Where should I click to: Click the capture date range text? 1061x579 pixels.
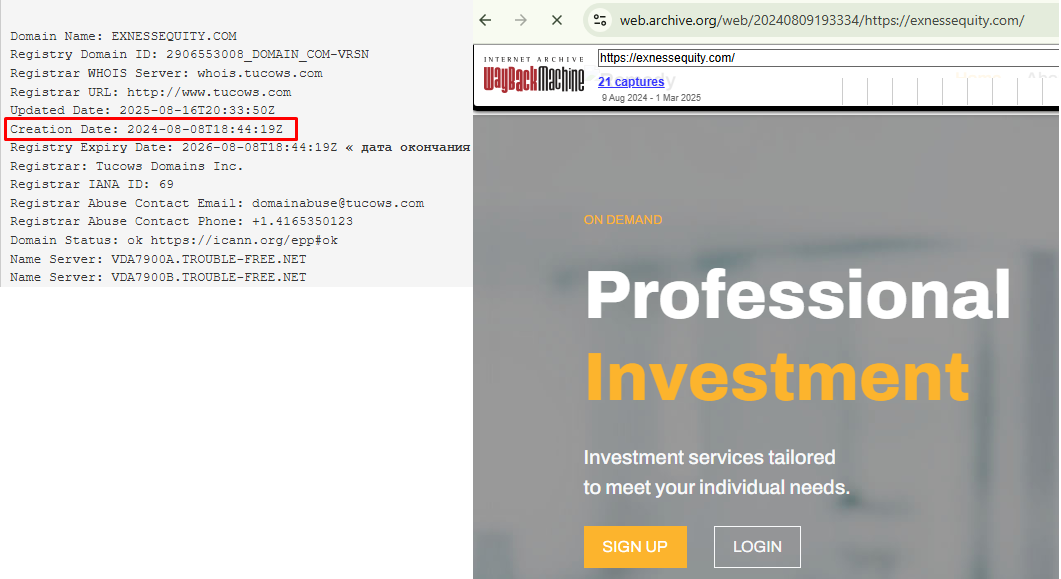point(651,98)
